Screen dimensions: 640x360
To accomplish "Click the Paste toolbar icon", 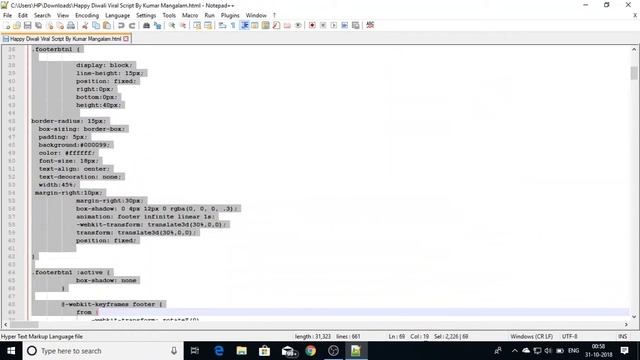I will [107, 25].
